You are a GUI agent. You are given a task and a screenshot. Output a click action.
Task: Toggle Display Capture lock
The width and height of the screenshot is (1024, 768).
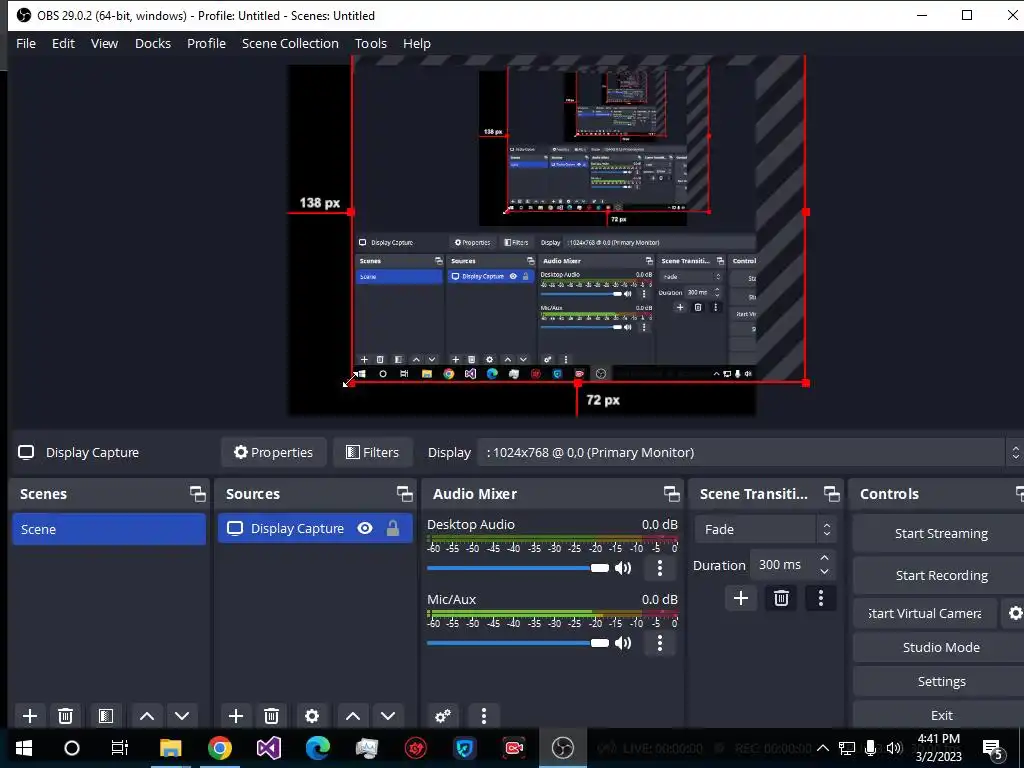click(x=392, y=528)
